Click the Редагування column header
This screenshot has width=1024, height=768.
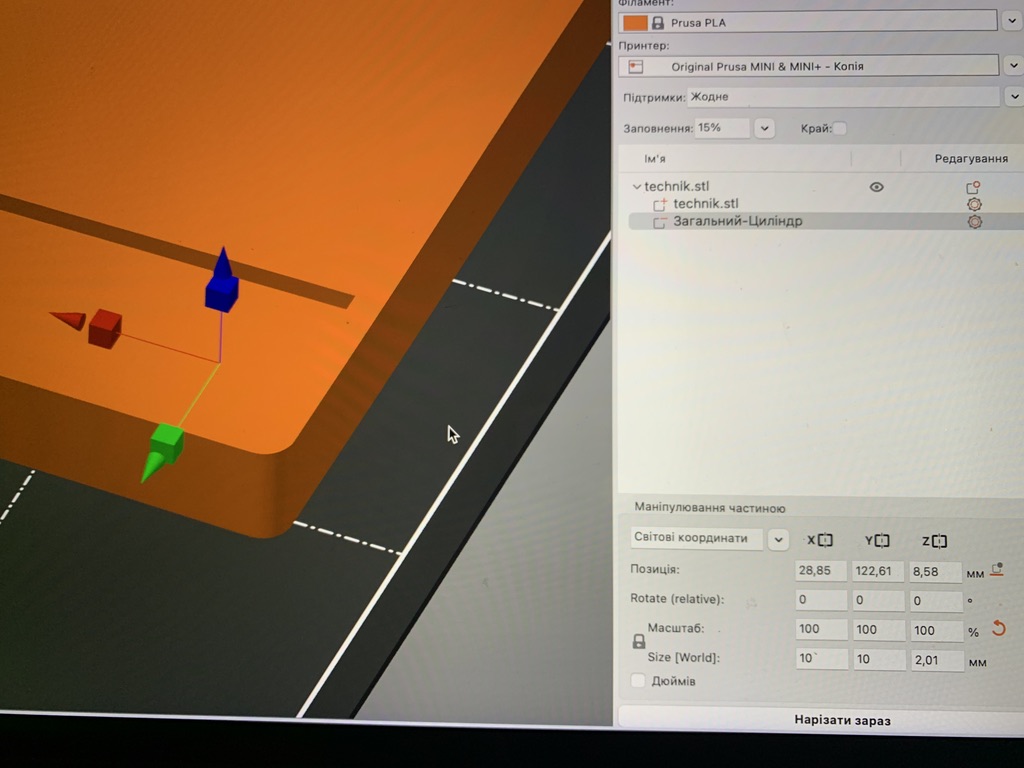[x=971, y=159]
